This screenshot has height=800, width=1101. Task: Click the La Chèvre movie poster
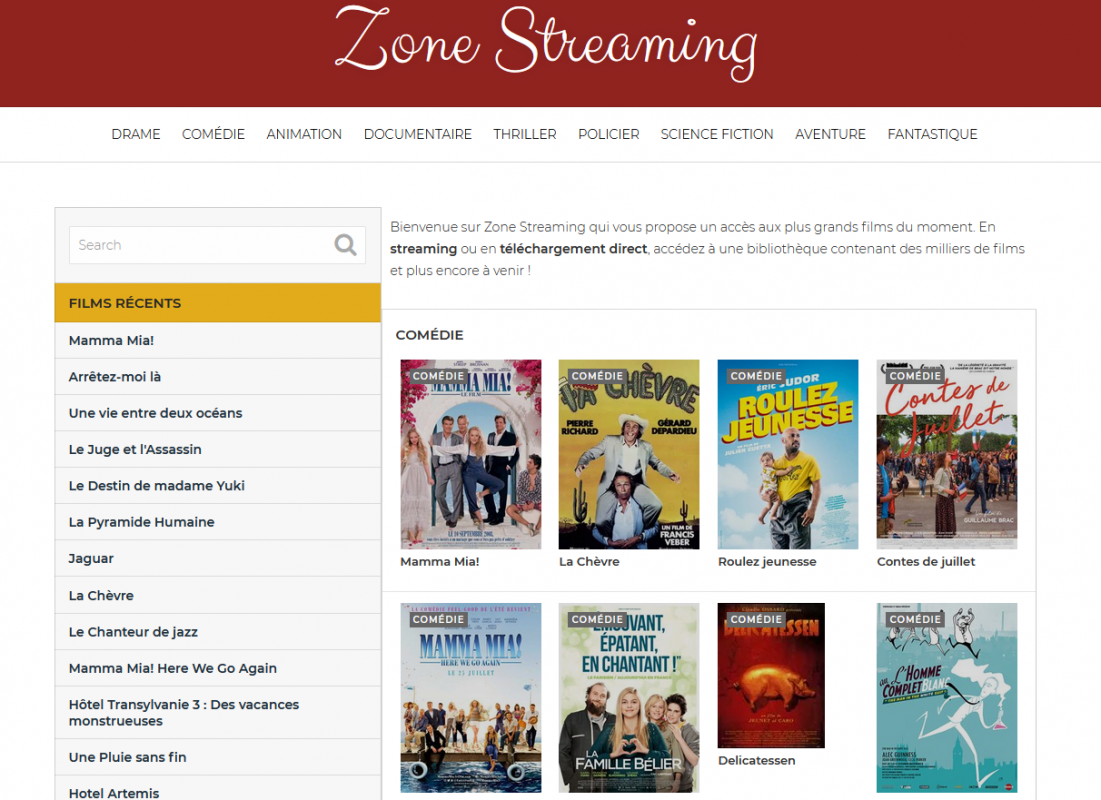(628, 454)
